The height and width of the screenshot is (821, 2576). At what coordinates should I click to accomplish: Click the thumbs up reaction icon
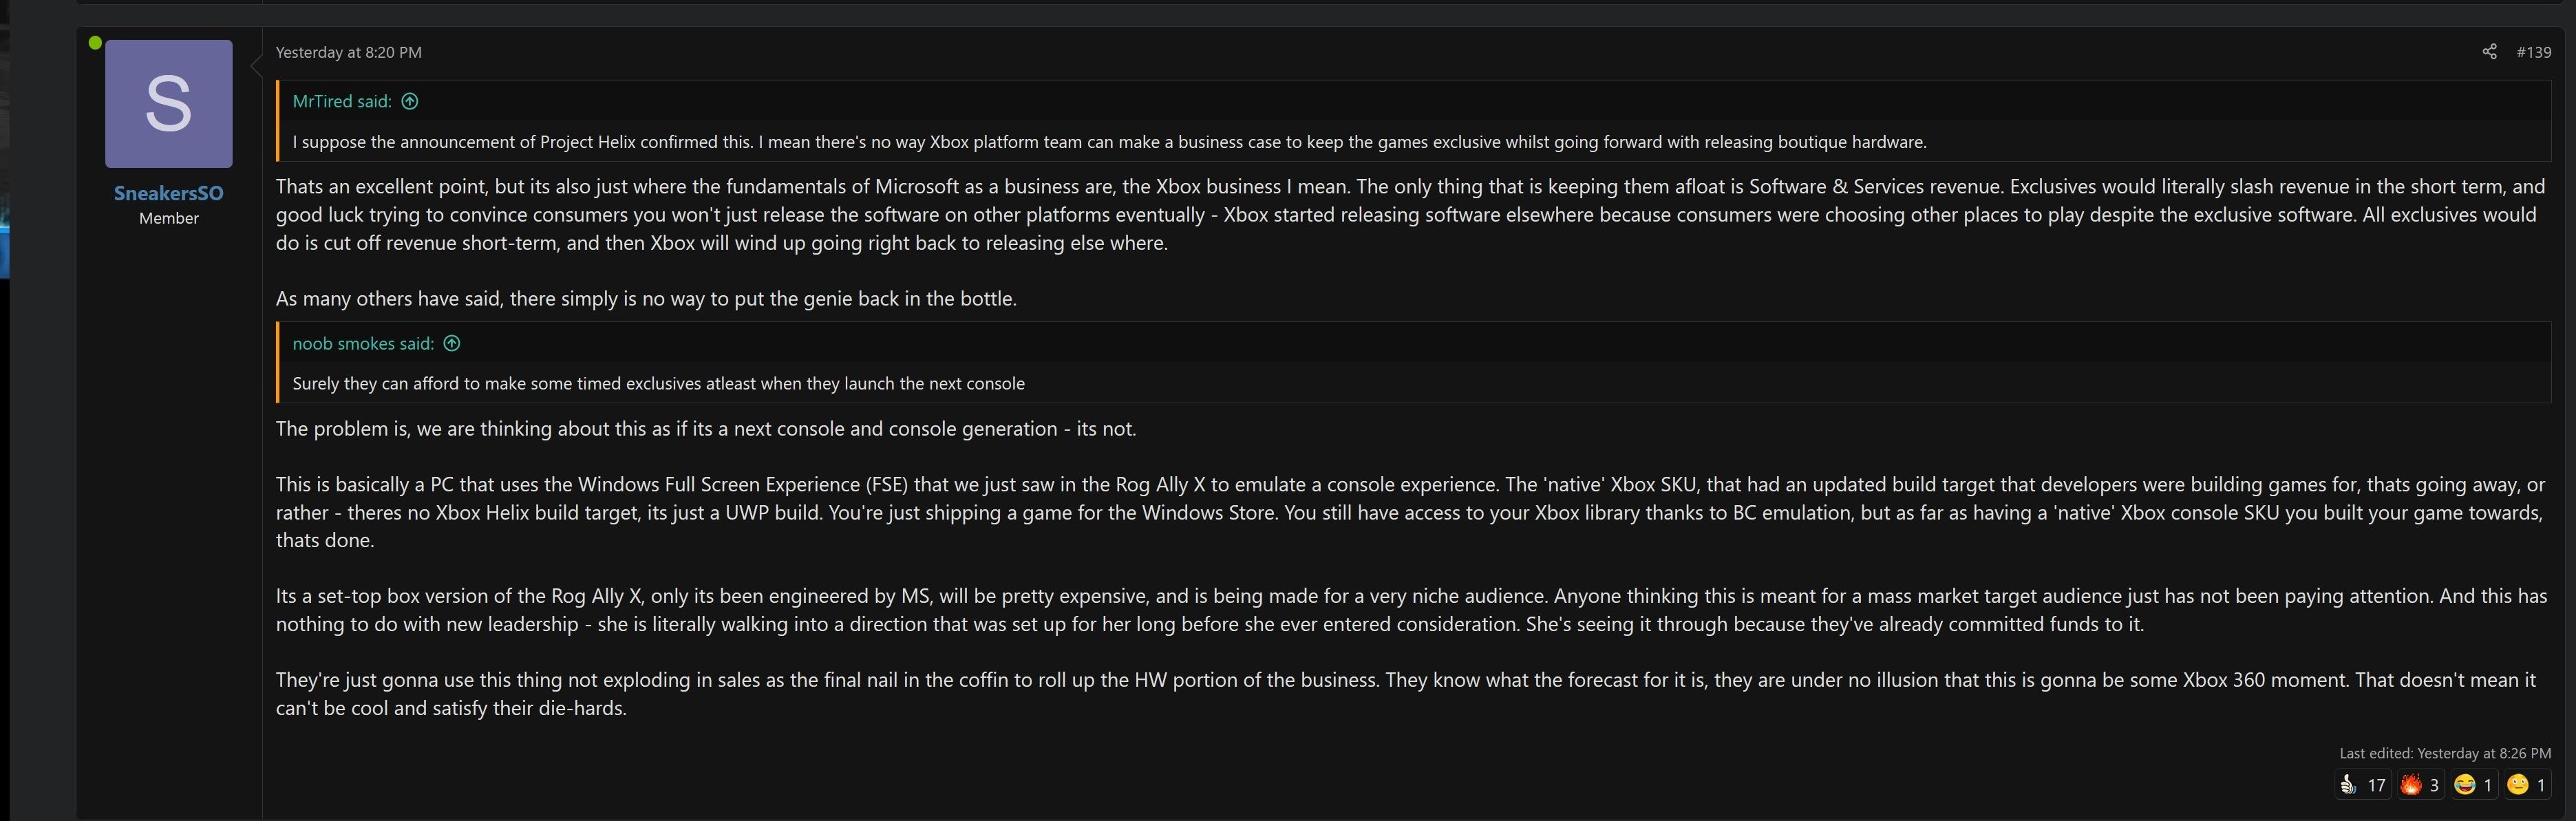(2349, 785)
